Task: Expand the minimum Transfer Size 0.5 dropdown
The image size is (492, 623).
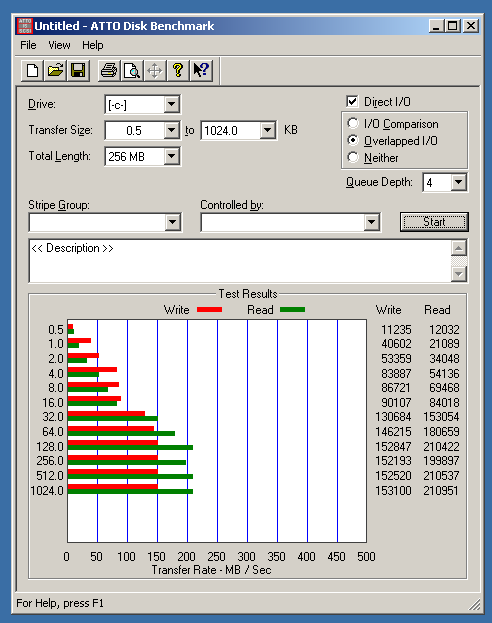Action: point(171,130)
